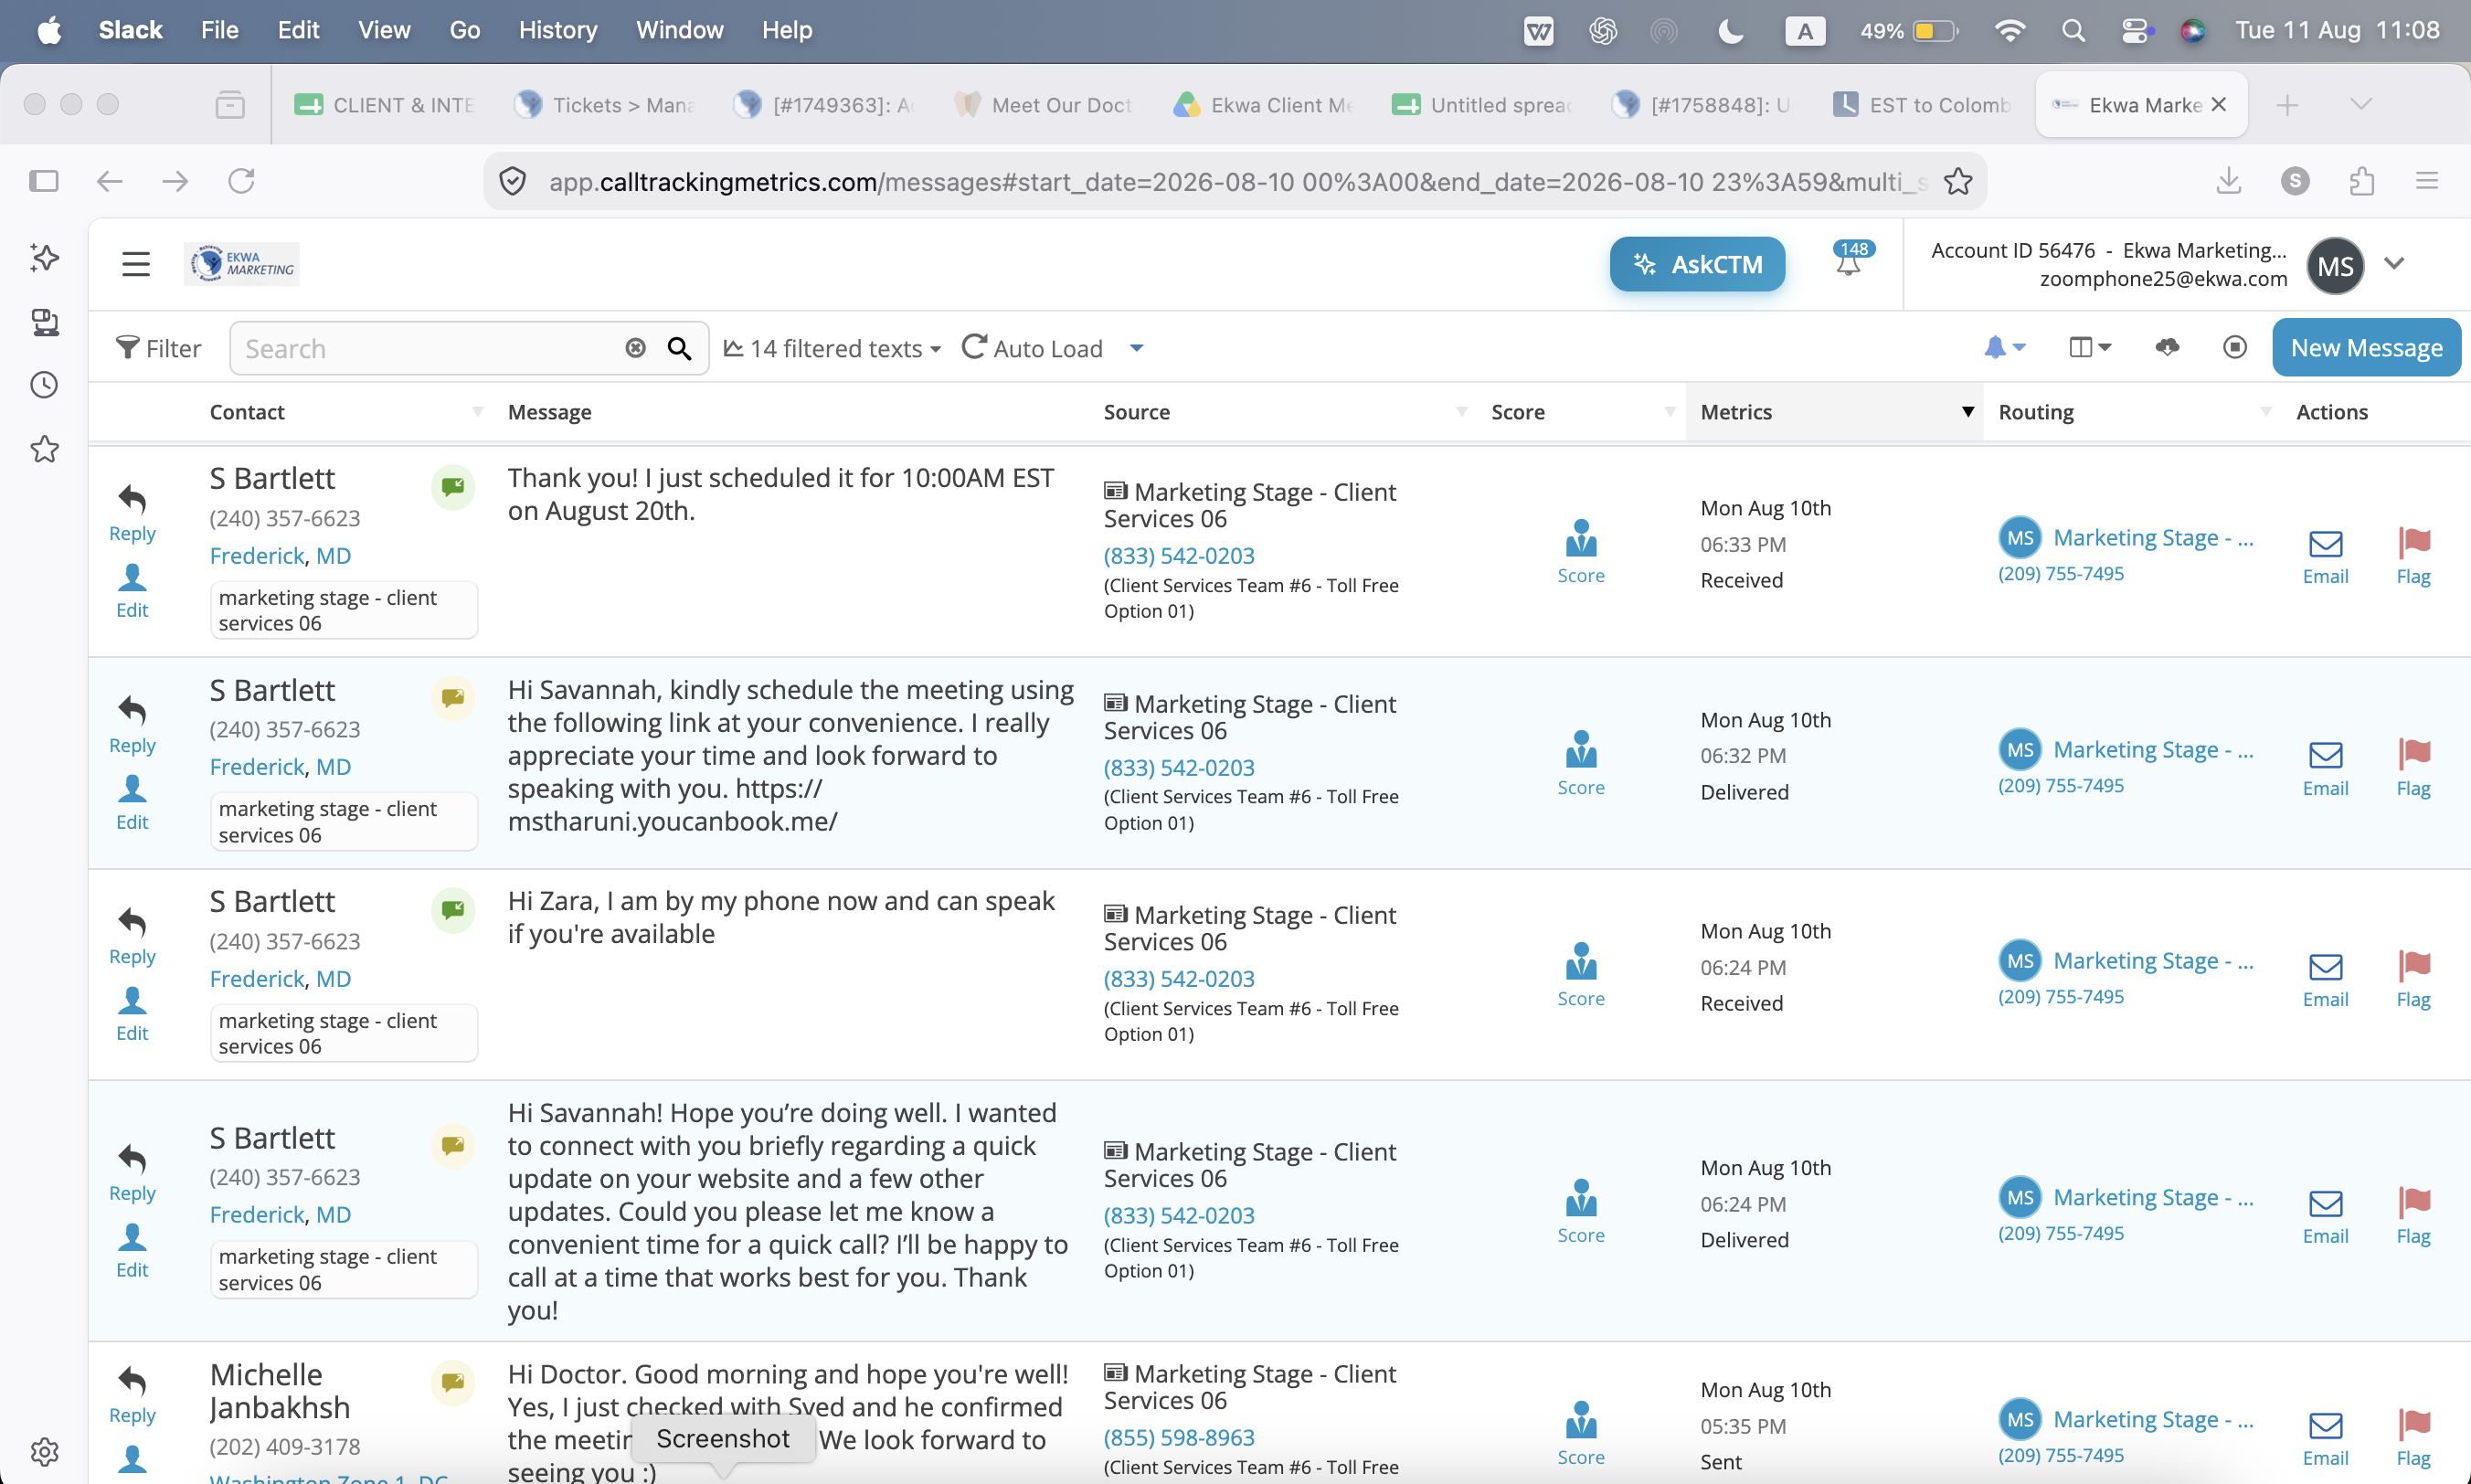Image resolution: width=2471 pixels, height=1484 pixels.
Task: Open the Filter button
Action: click(x=158, y=348)
